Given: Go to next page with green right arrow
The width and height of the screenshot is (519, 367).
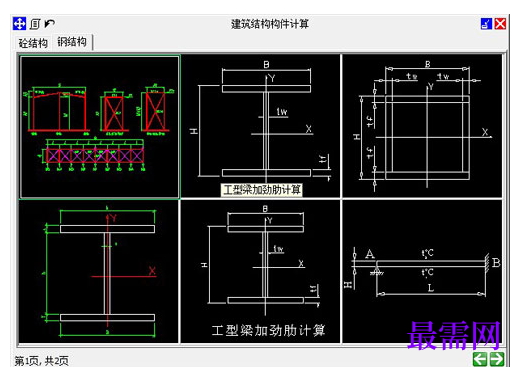Looking at the screenshot, I should click(x=497, y=359).
